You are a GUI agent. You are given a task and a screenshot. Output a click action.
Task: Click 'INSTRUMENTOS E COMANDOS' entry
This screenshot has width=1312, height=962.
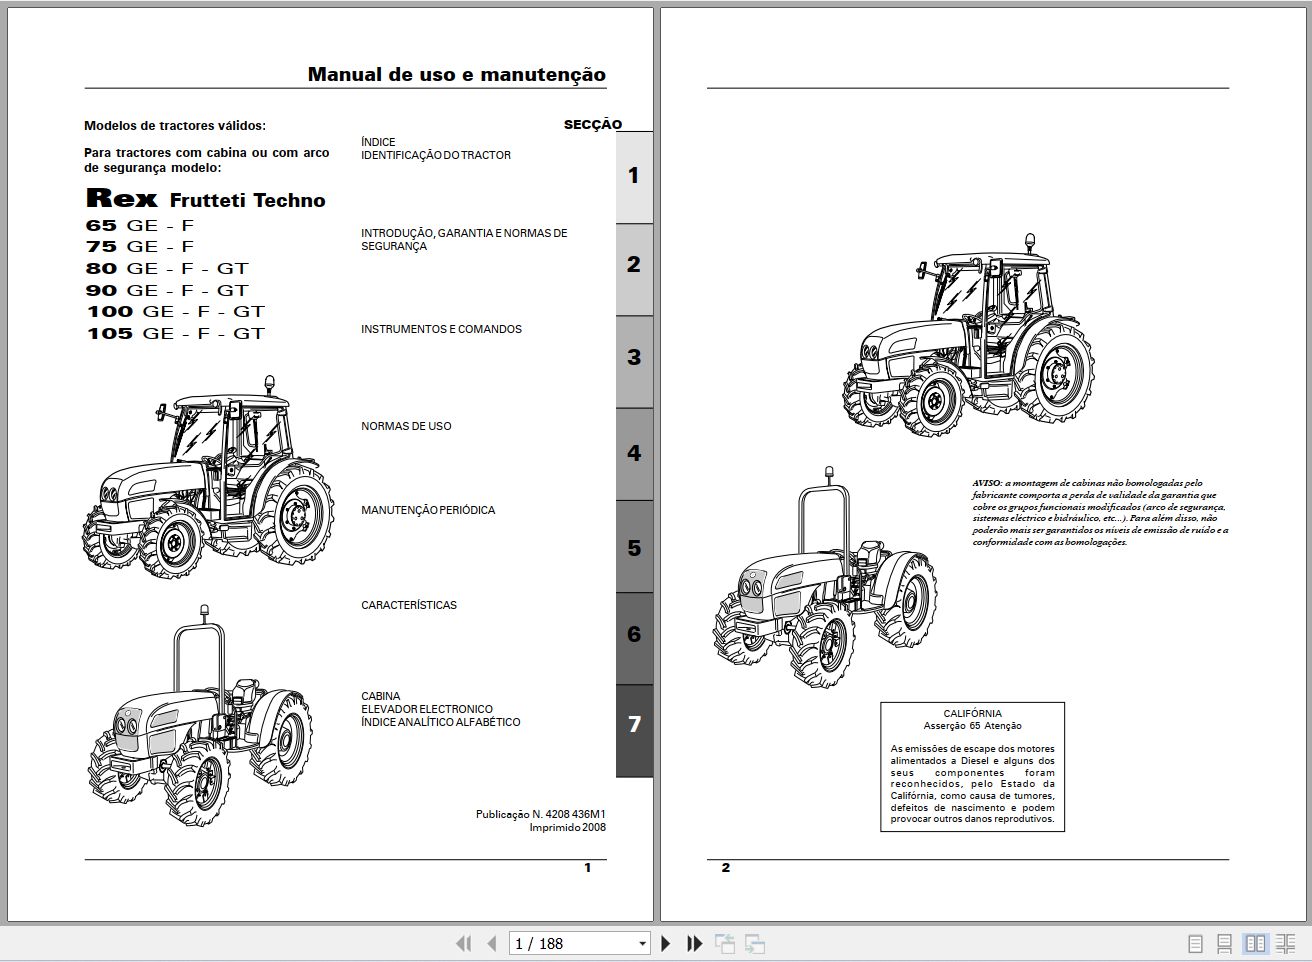pos(441,329)
